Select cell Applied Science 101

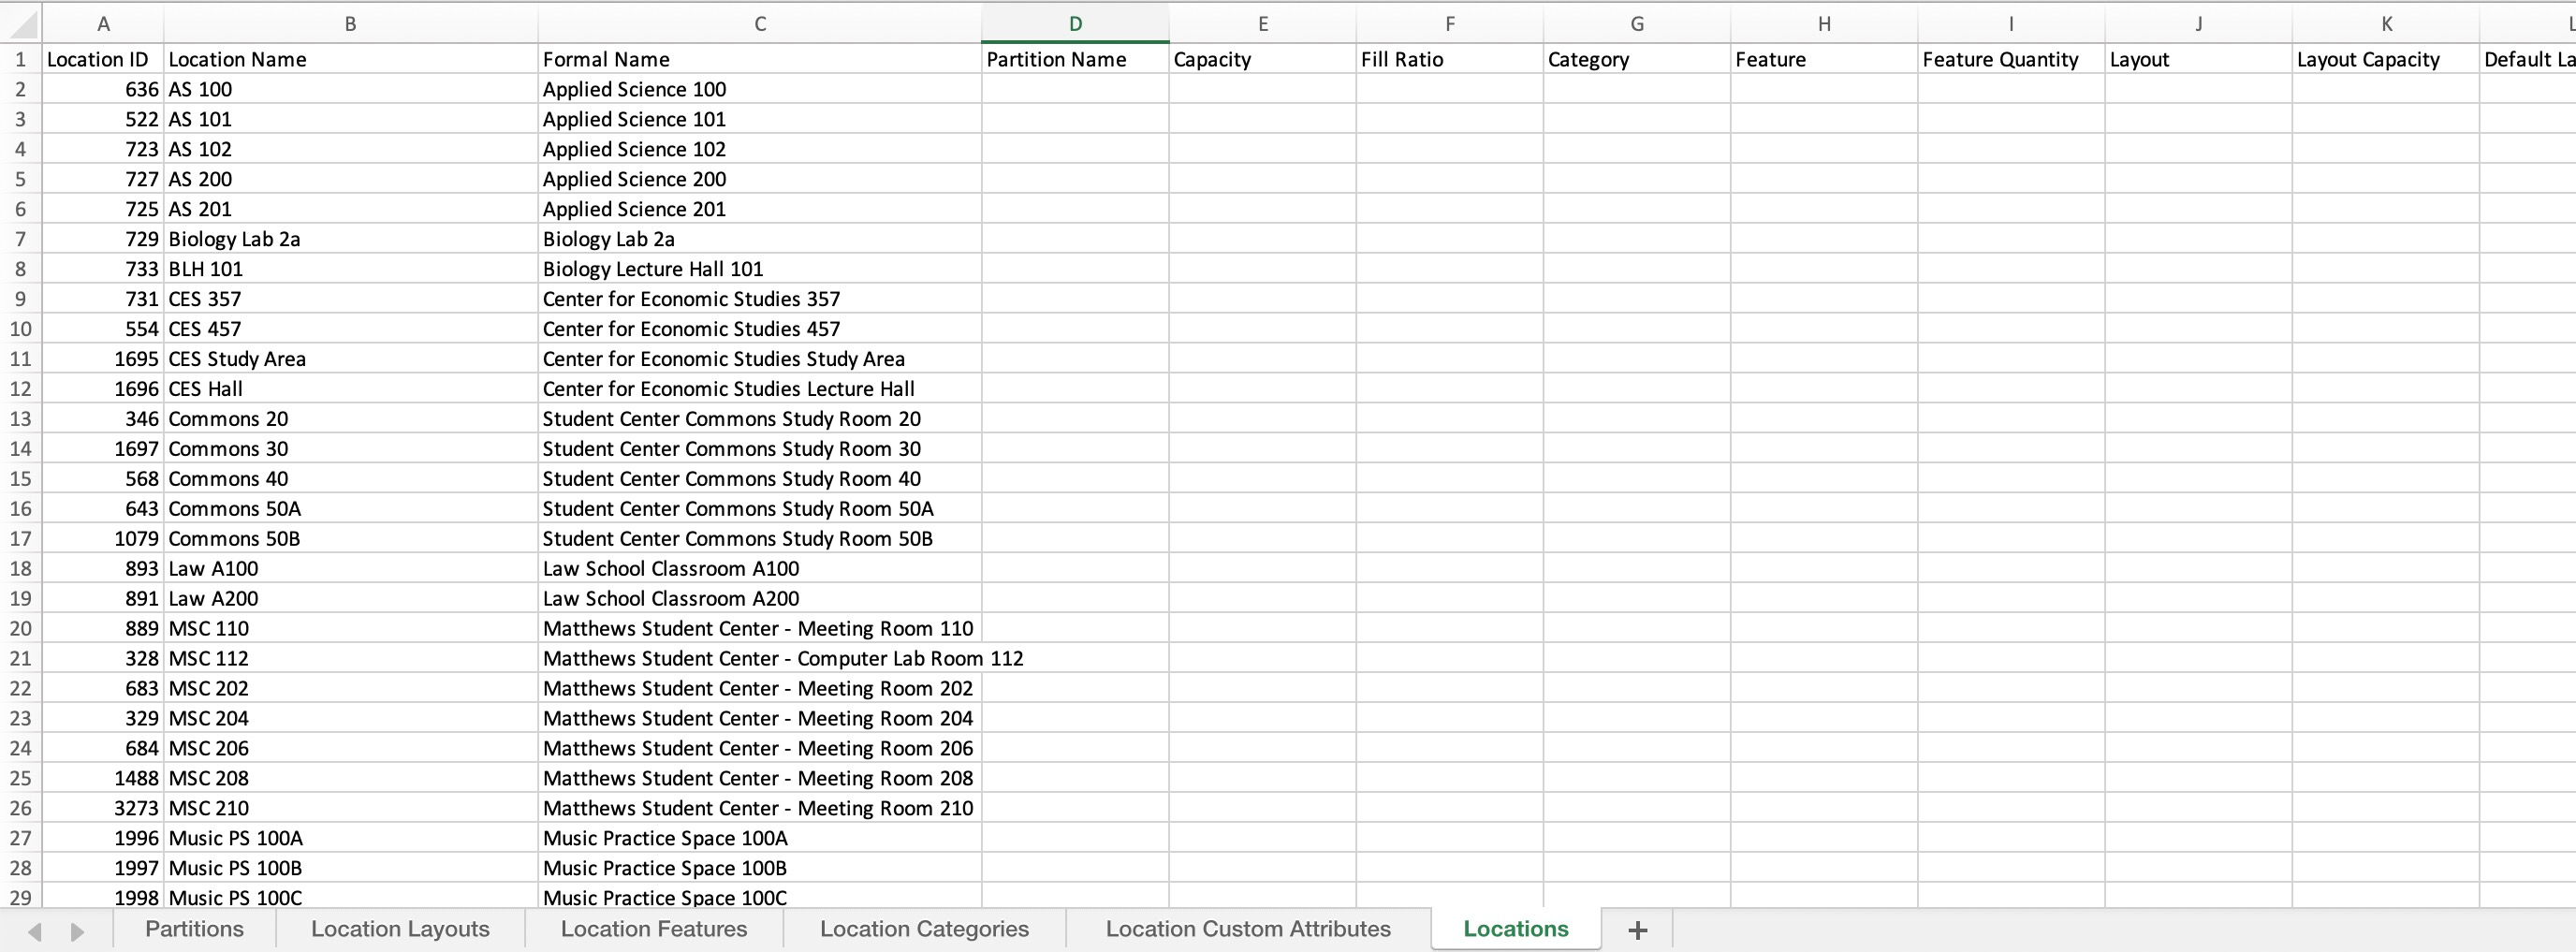coord(760,119)
